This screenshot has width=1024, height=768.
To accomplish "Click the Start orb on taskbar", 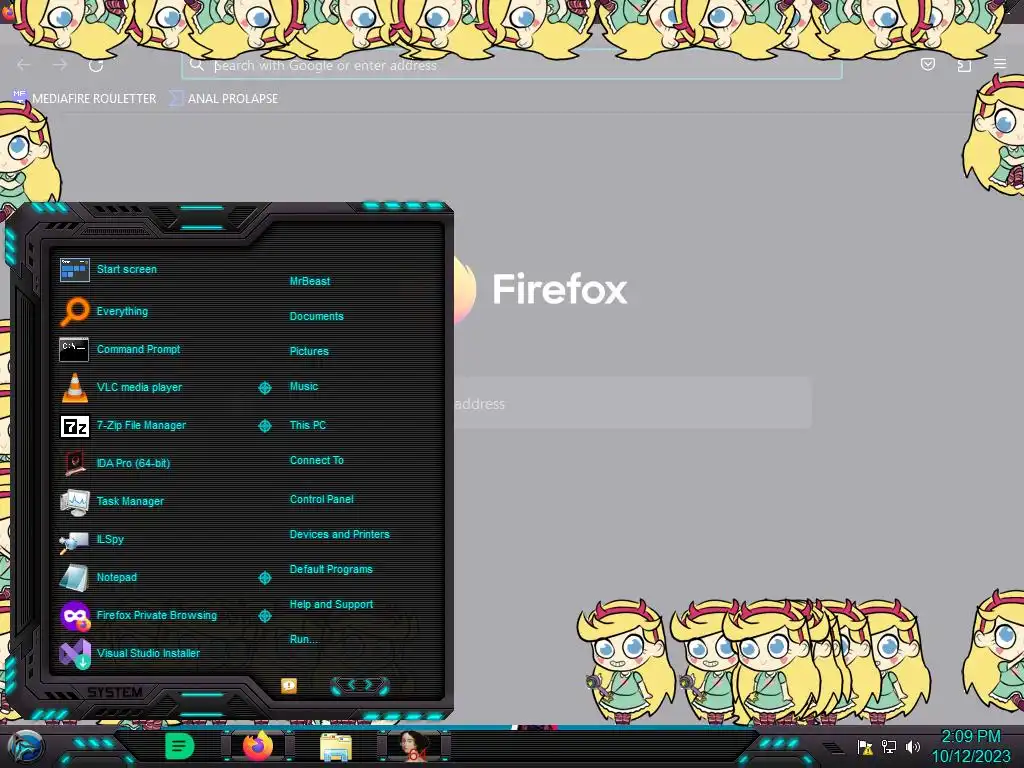I will click(25, 747).
